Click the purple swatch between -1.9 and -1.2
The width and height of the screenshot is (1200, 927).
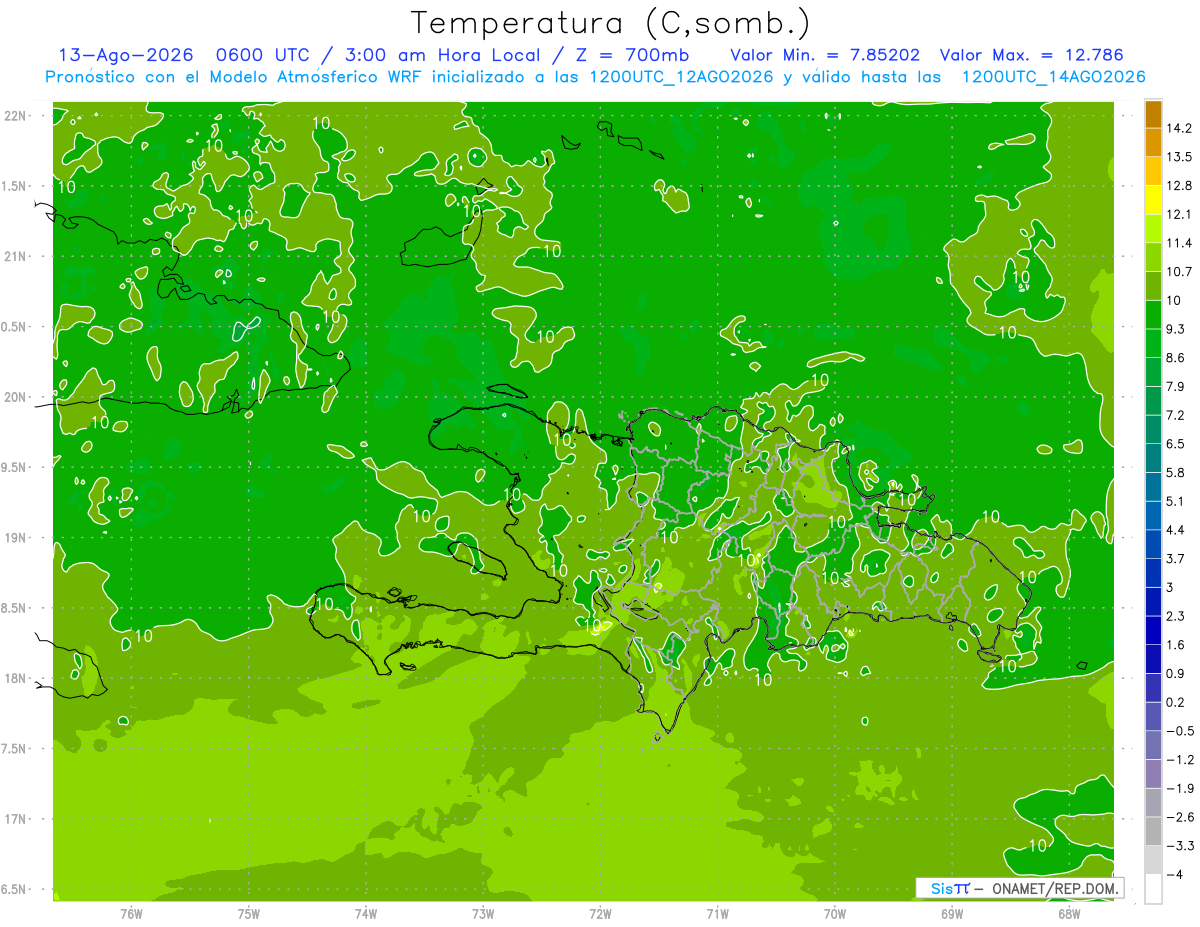pyautogui.click(x=1153, y=773)
